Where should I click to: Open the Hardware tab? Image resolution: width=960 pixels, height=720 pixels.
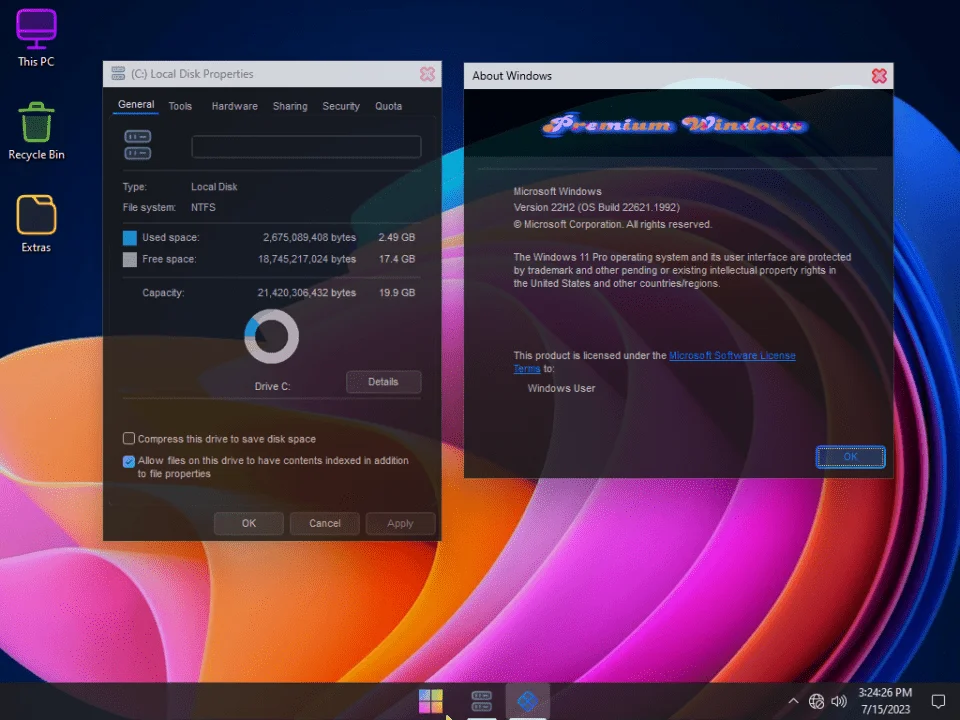(x=234, y=106)
